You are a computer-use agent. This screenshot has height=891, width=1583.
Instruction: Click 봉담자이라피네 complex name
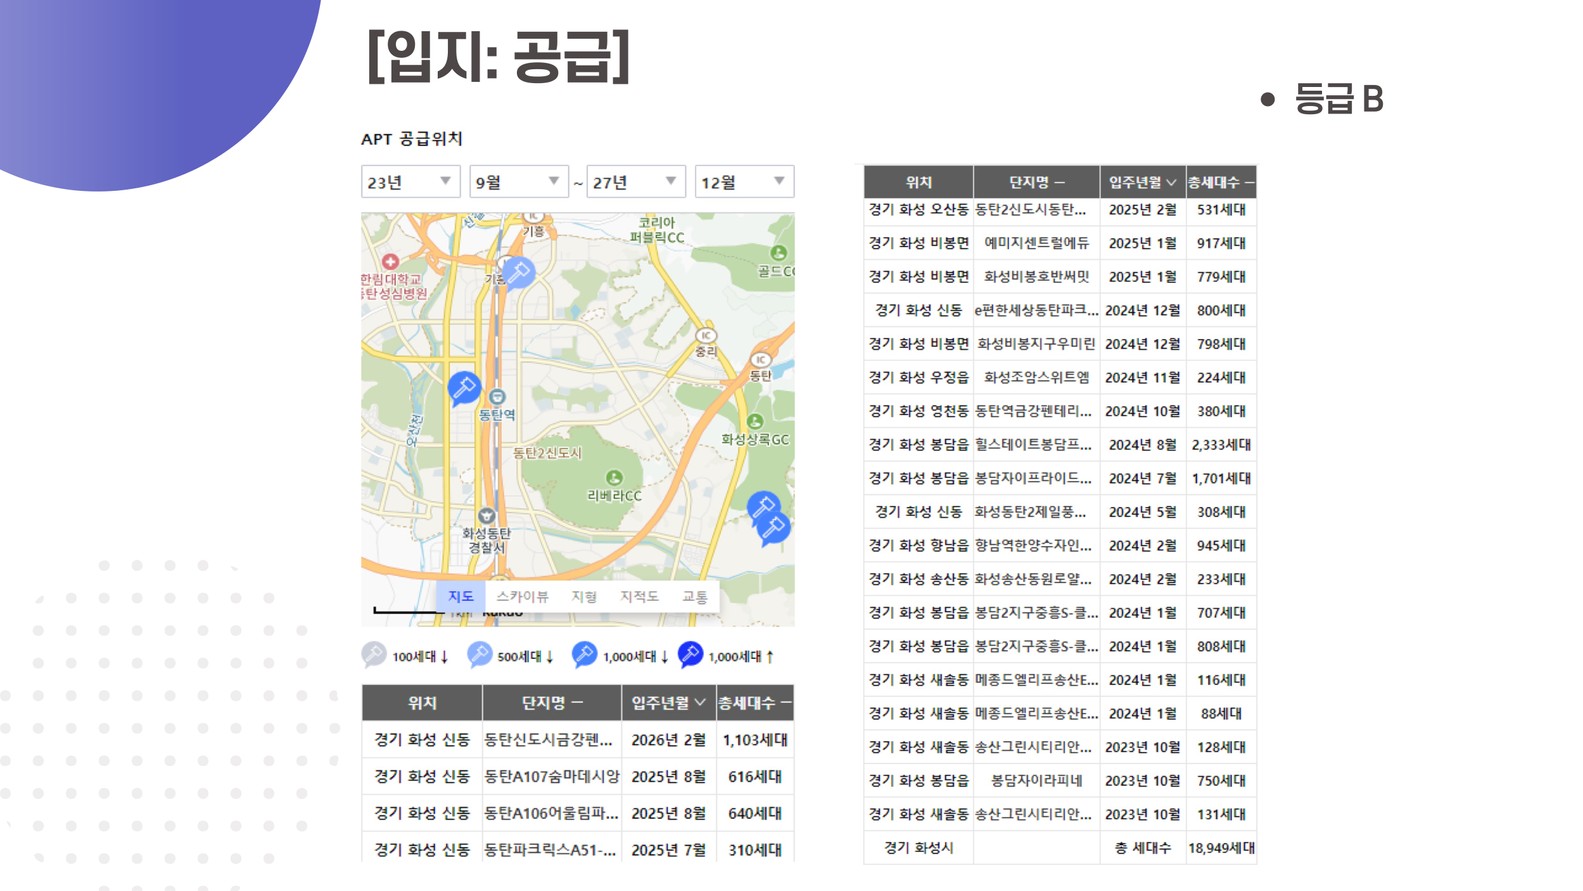tap(1037, 780)
